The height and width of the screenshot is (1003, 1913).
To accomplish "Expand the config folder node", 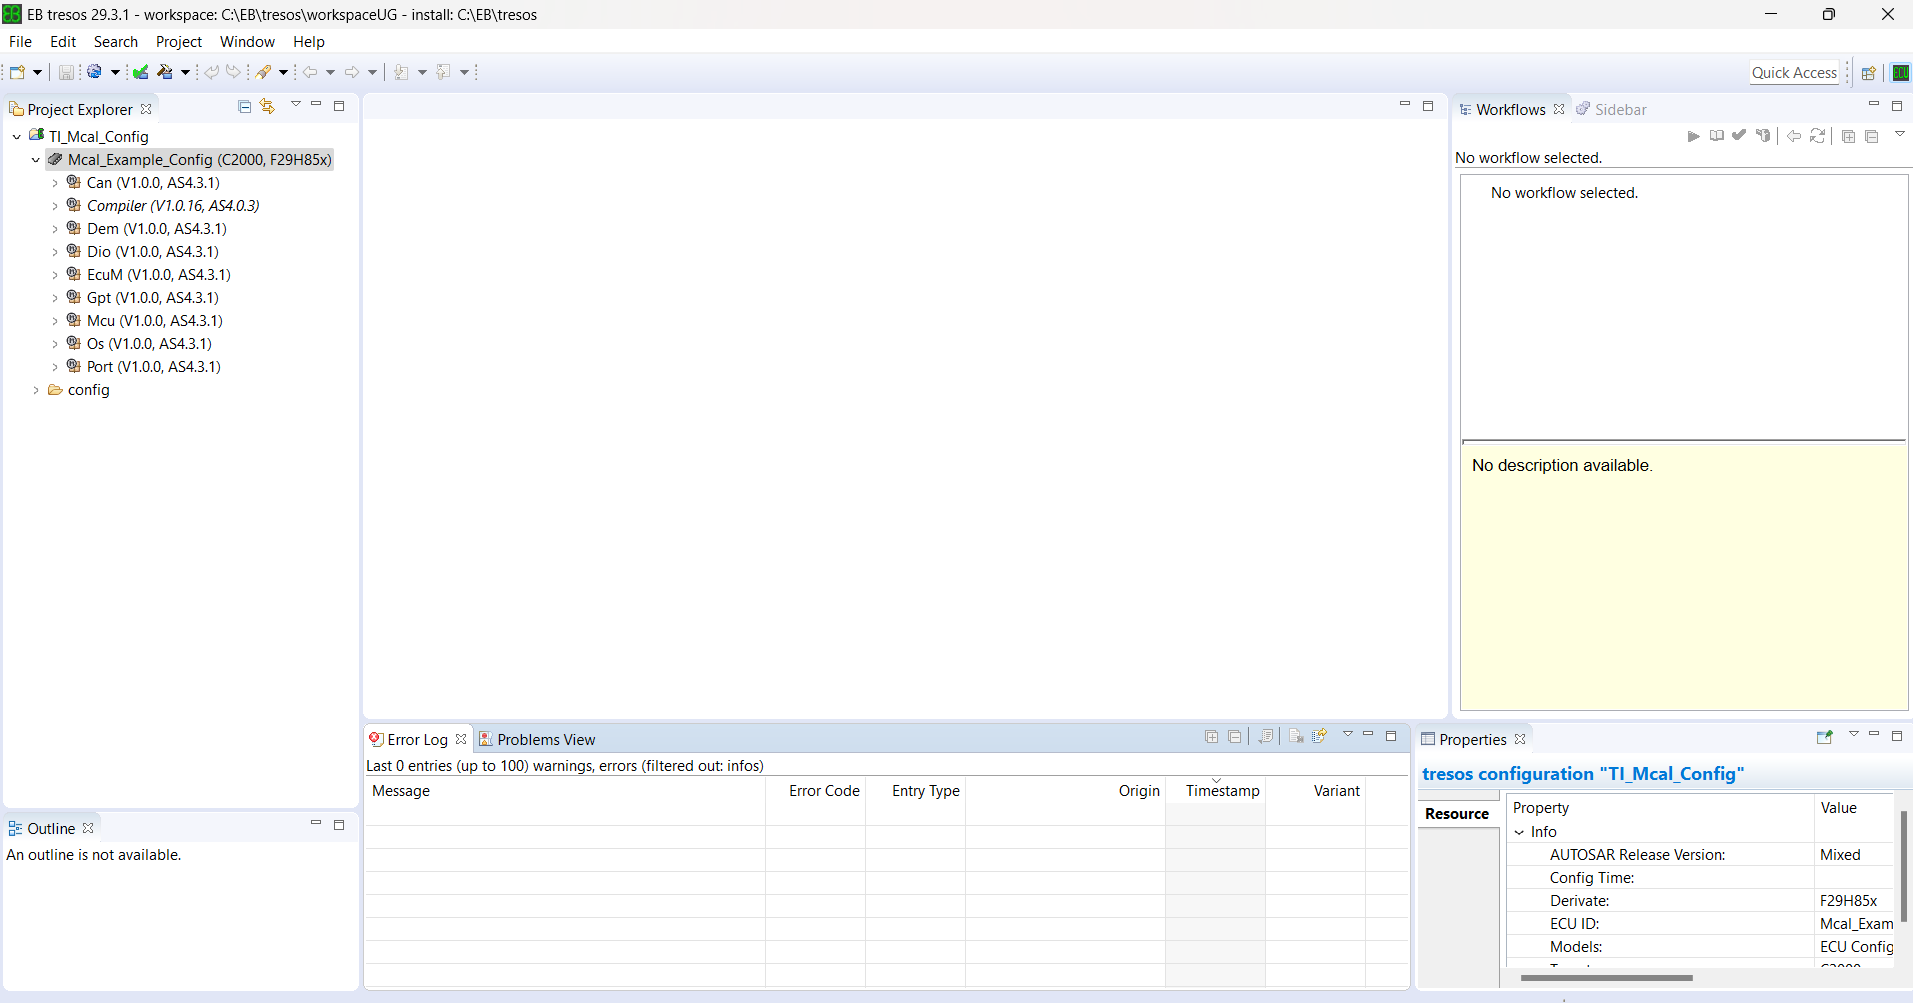I will click(x=36, y=390).
